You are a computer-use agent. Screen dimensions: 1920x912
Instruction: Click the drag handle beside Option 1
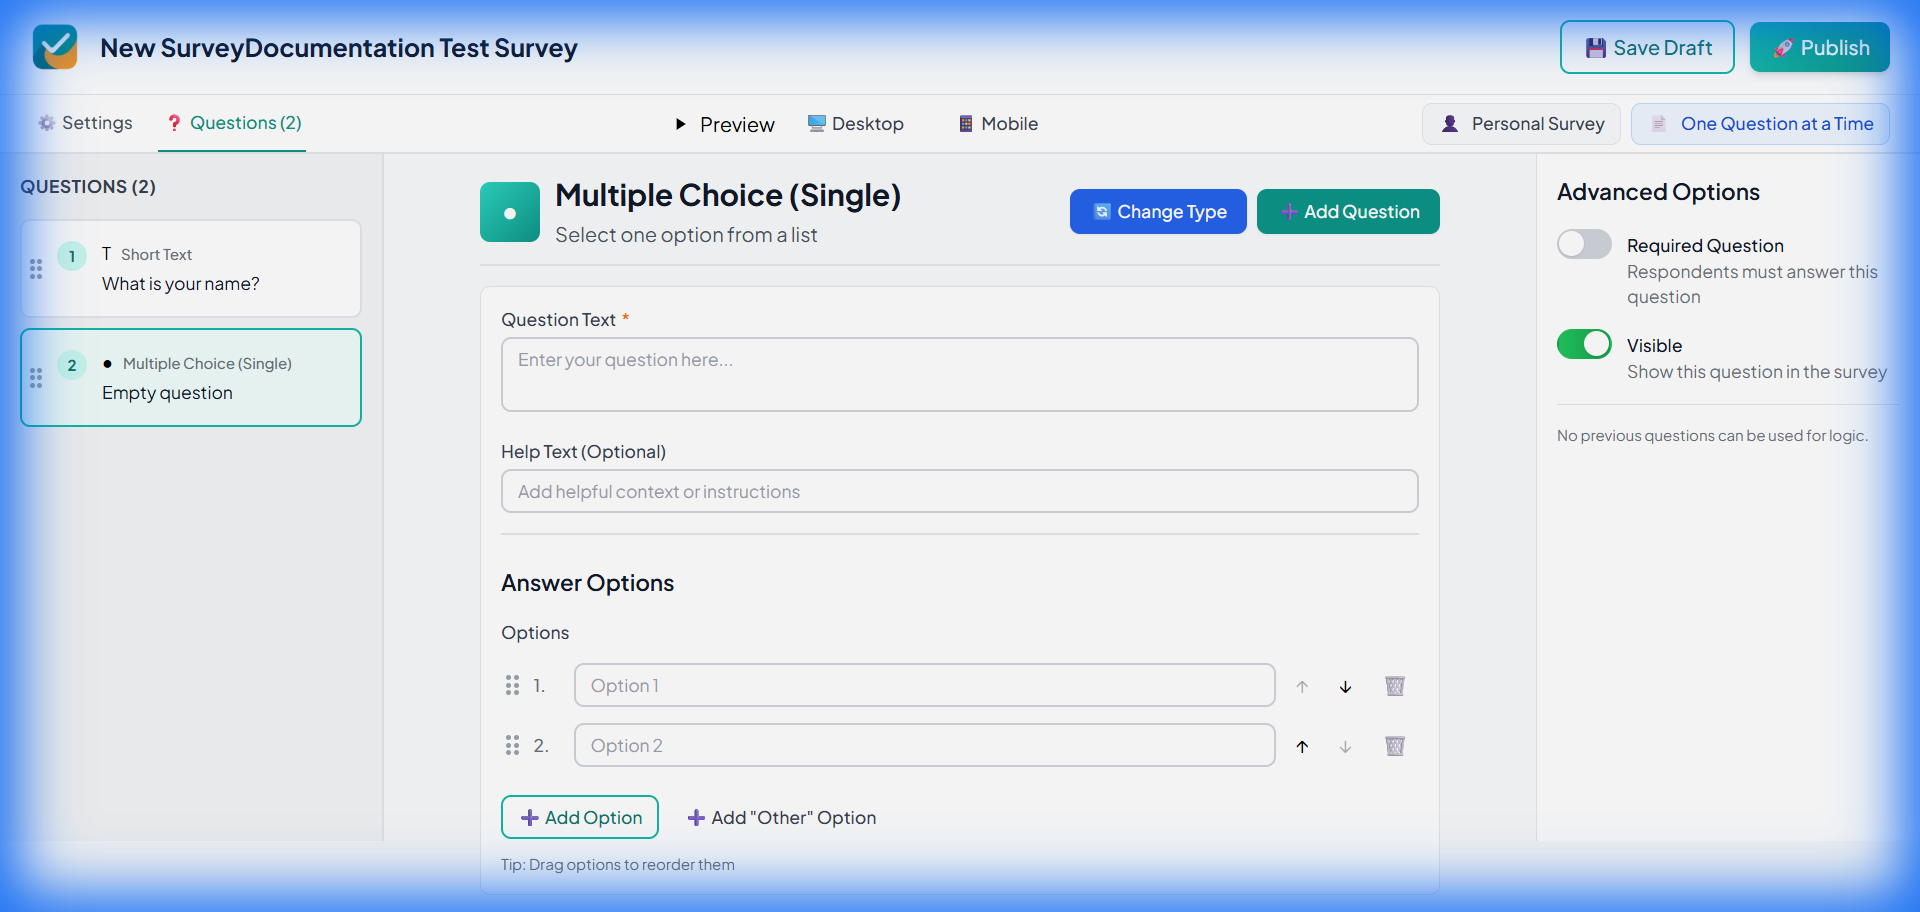(x=513, y=686)
